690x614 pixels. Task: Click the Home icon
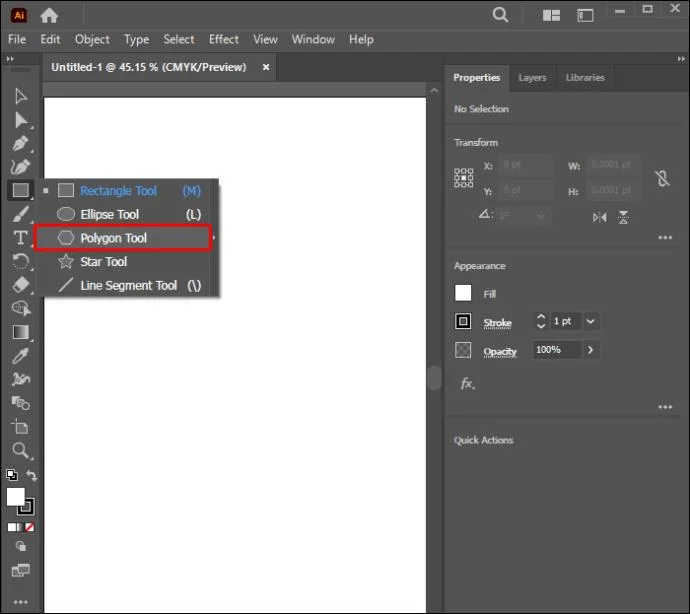coord(49,15)
